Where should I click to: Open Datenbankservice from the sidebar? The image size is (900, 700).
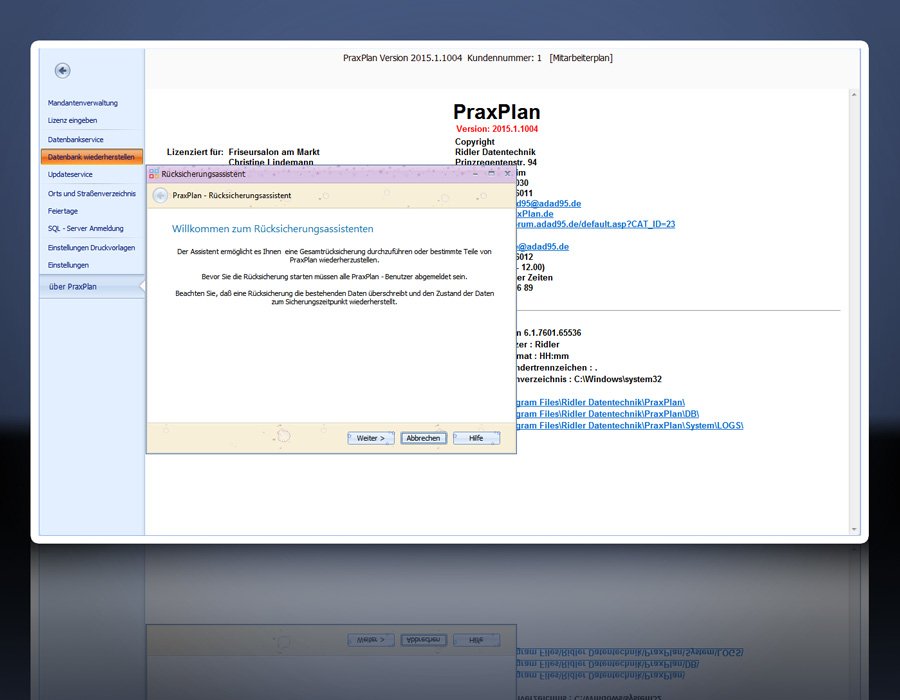point(76,139)
